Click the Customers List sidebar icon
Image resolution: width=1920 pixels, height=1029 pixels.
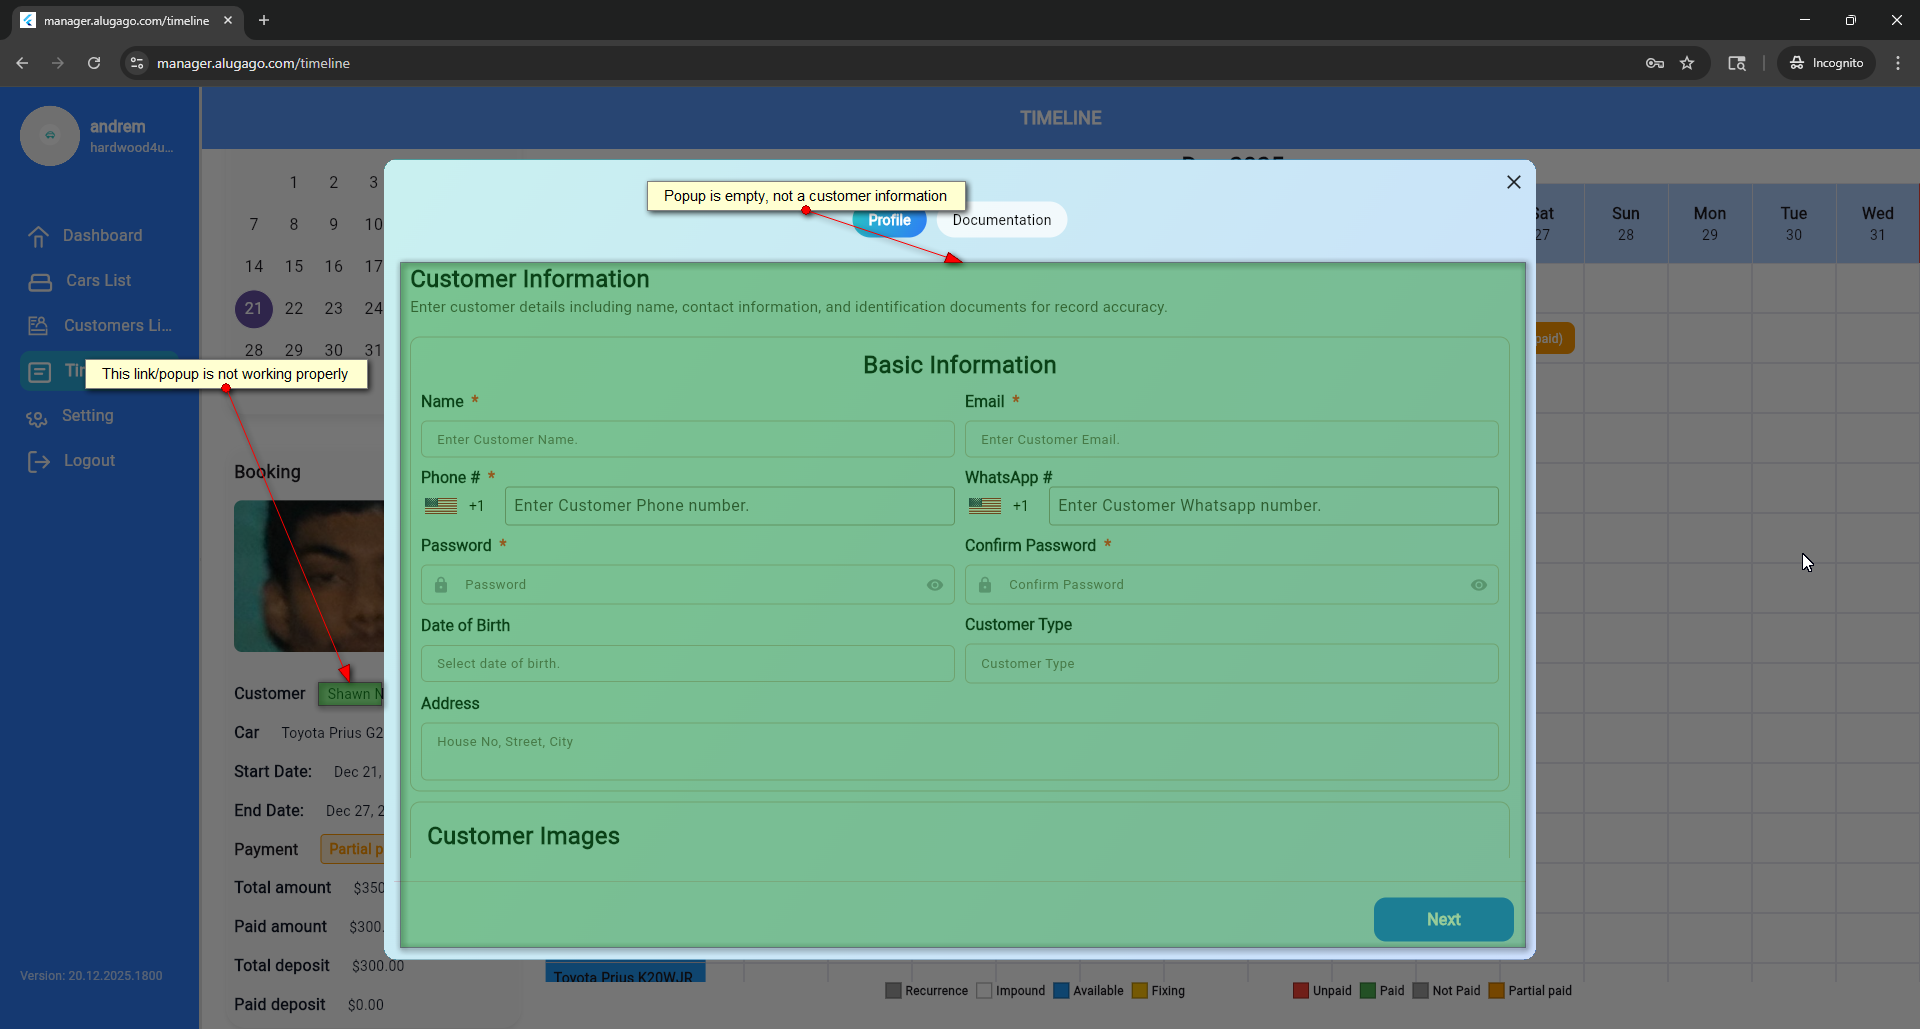click(38, 326)
